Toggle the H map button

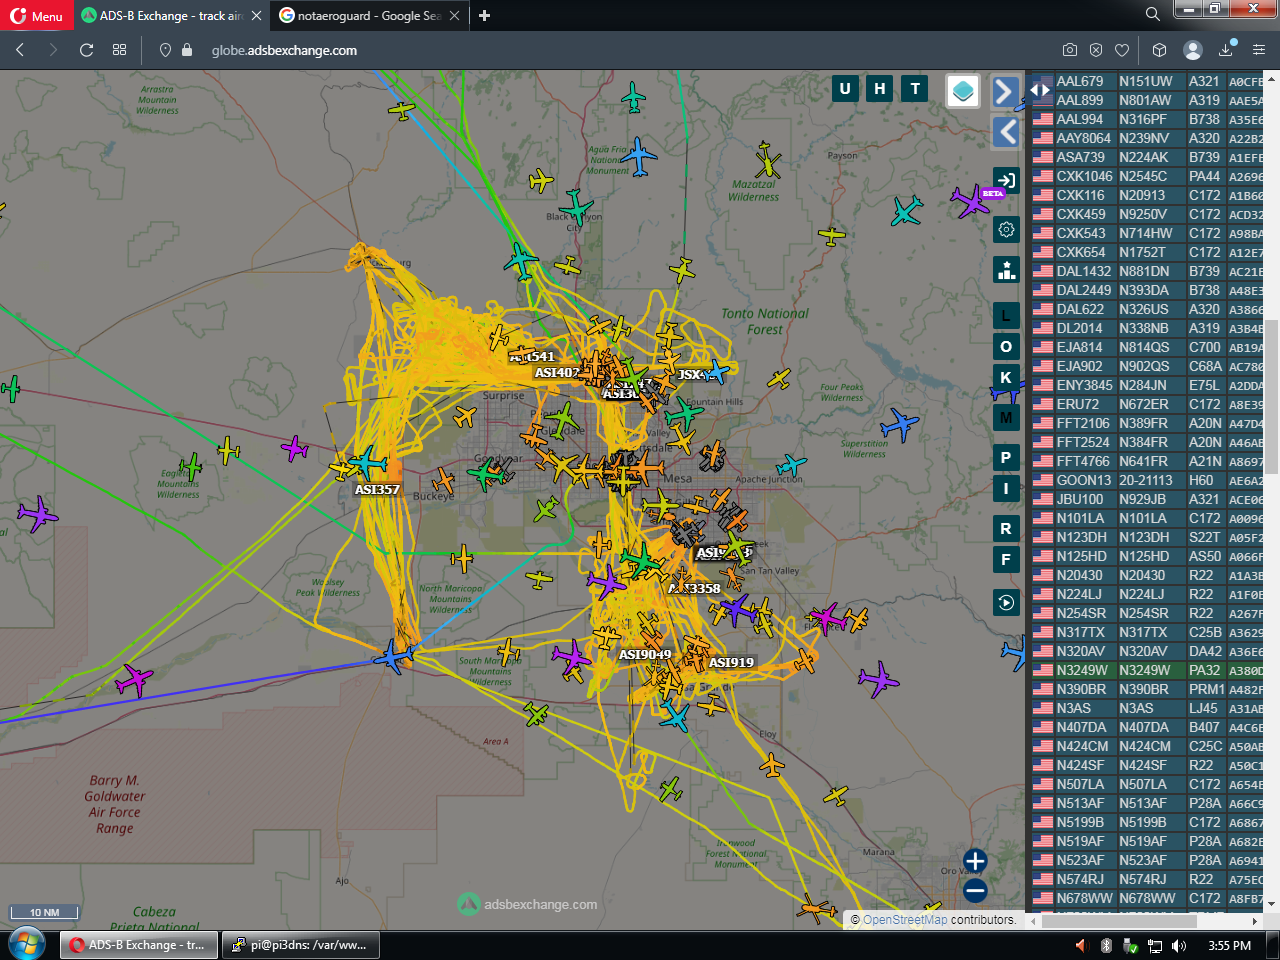point(880,89)
